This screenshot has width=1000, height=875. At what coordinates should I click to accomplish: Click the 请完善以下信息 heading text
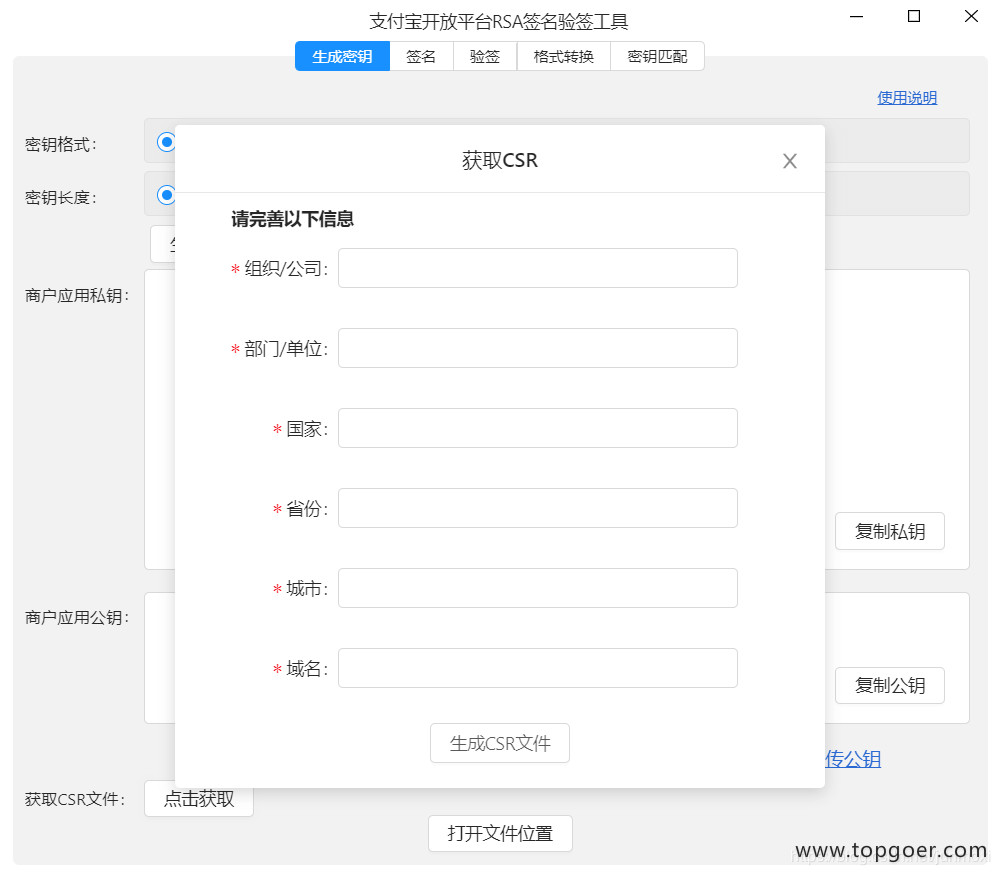pyautogui.click(x=292, y=219)
